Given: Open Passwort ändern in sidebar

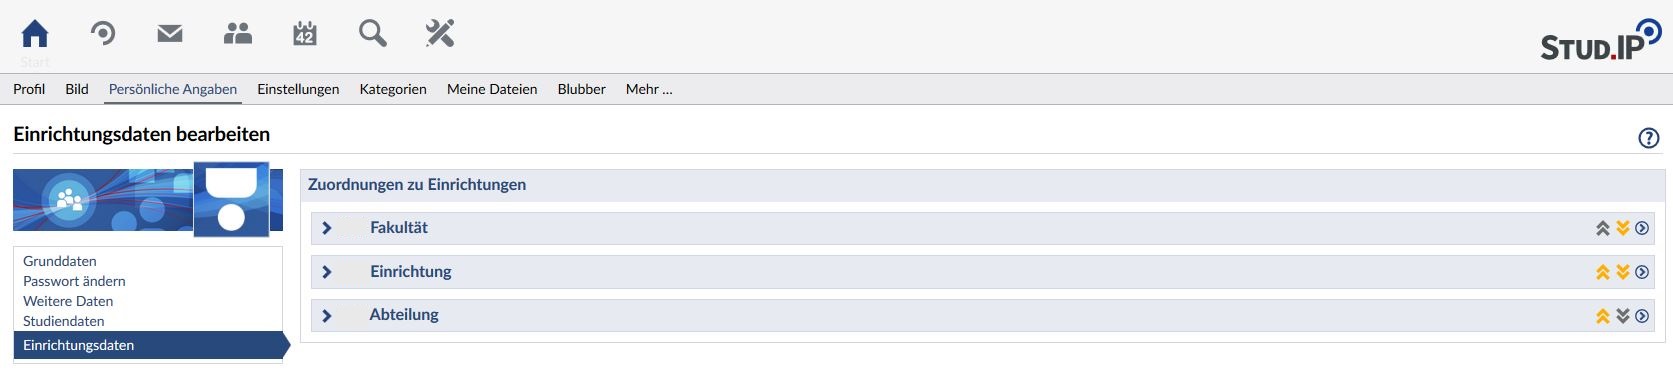Looking at the screenshot, I should [x=74, y=281].
